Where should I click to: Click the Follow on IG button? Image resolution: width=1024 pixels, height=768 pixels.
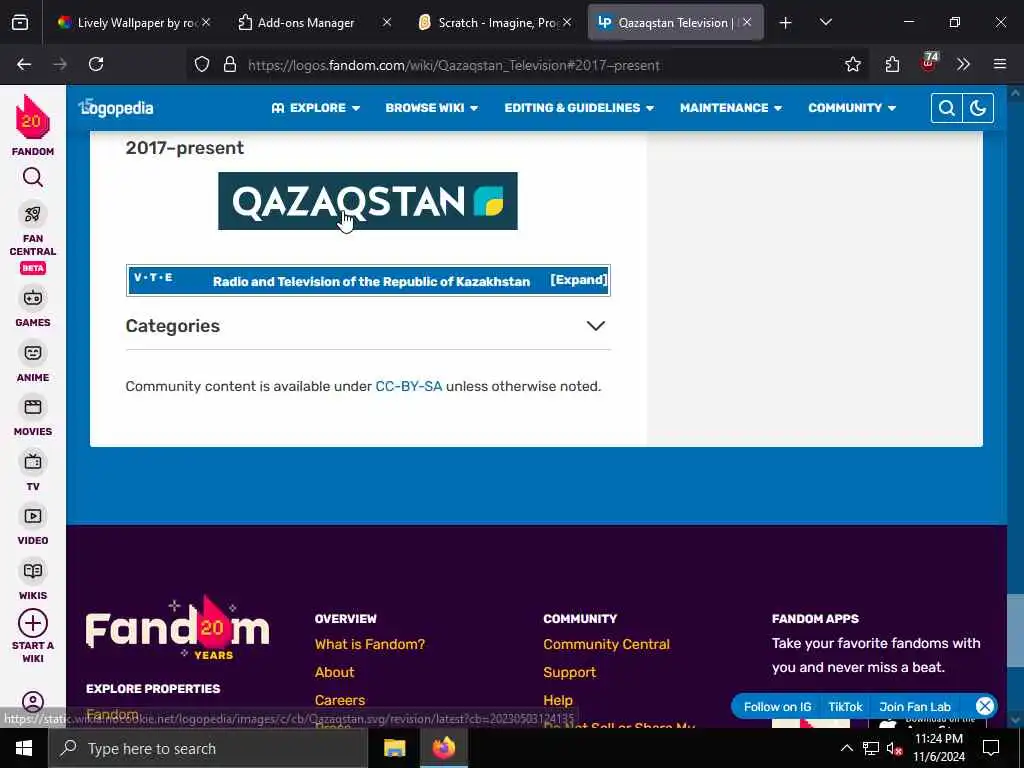point(777,707)
